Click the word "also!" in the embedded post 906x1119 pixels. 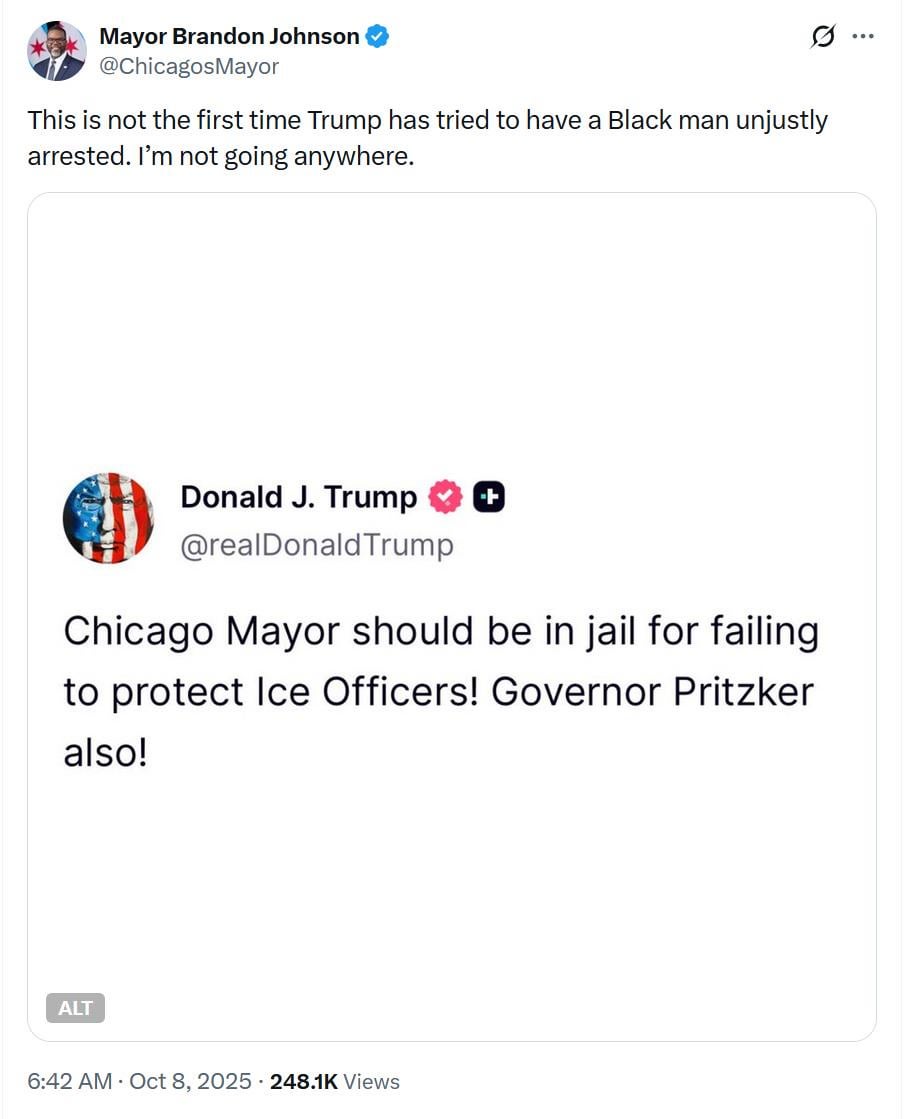click(x=105, y=752)
